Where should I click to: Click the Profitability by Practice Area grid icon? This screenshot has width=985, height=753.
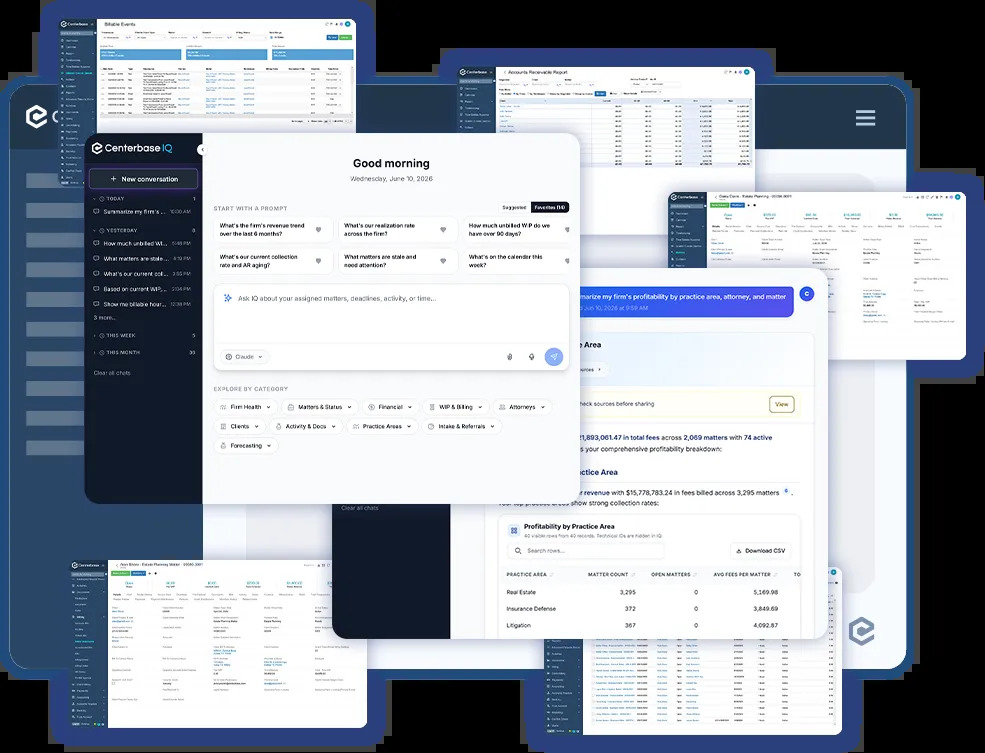pyautogui.click(x=514, y=531)
